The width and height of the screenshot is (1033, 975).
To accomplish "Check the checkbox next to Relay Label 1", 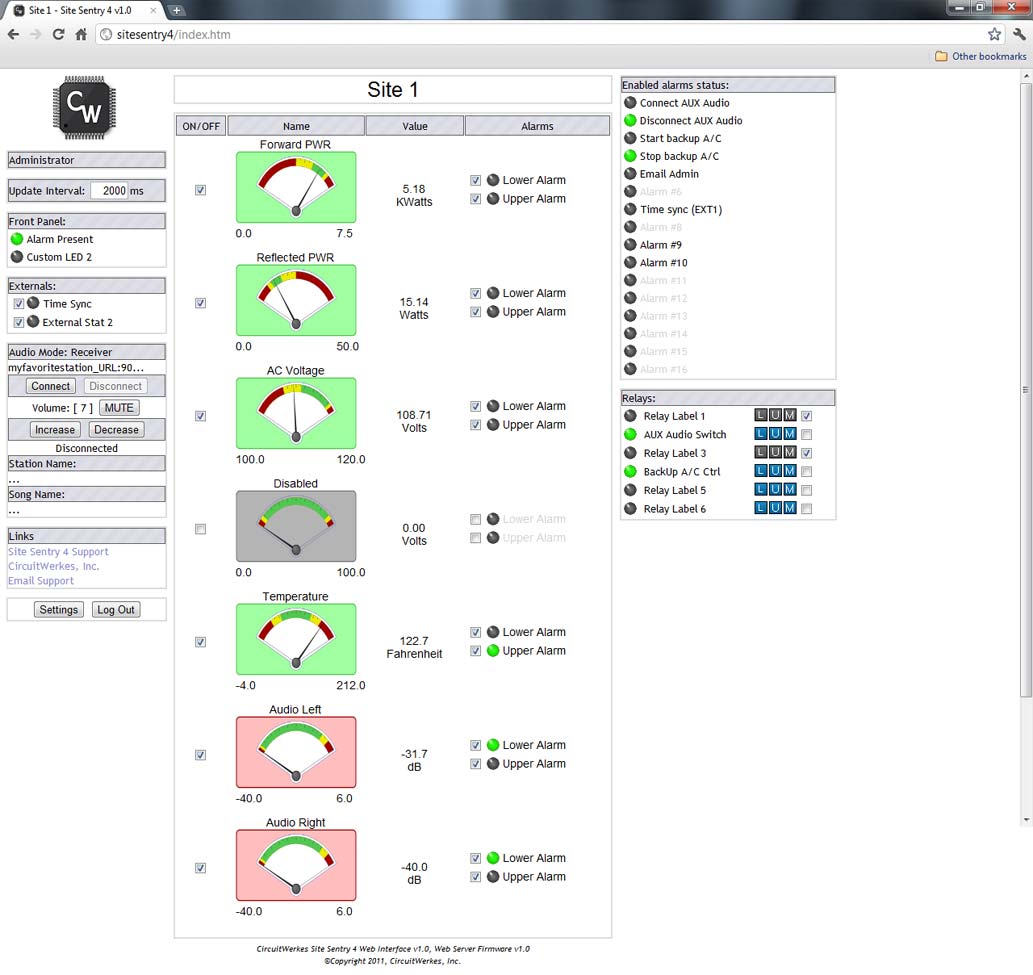I will pos(806,415).
